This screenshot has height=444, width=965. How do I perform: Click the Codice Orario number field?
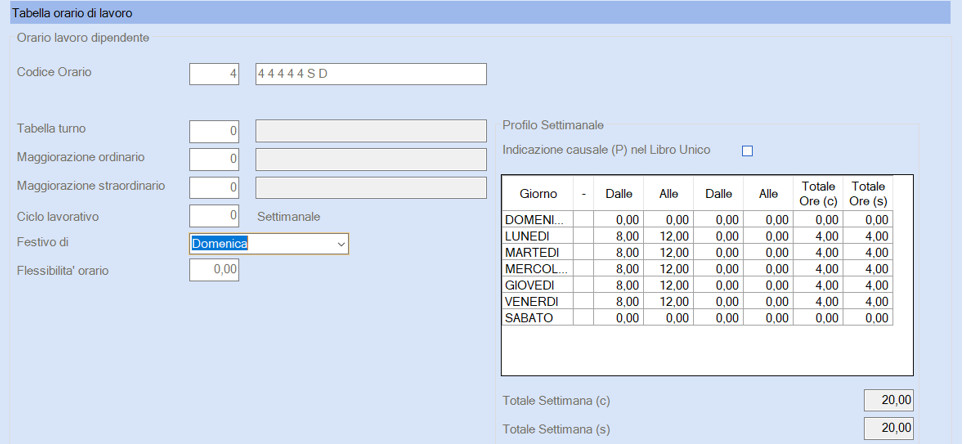(214, 74)
